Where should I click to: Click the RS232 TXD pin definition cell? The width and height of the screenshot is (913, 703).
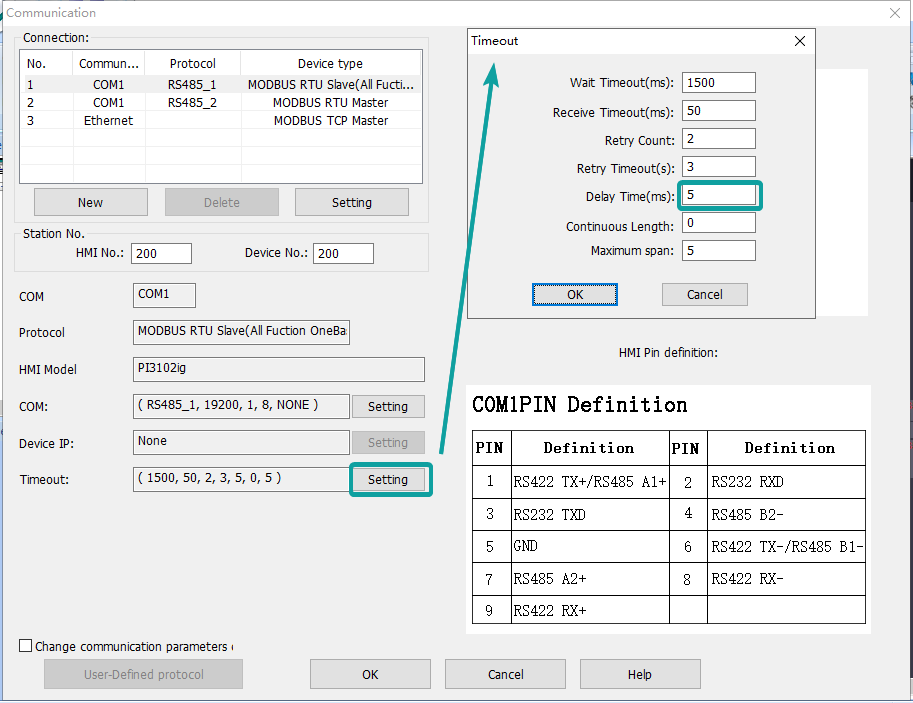pyautogui.click(x=590, y=514)
